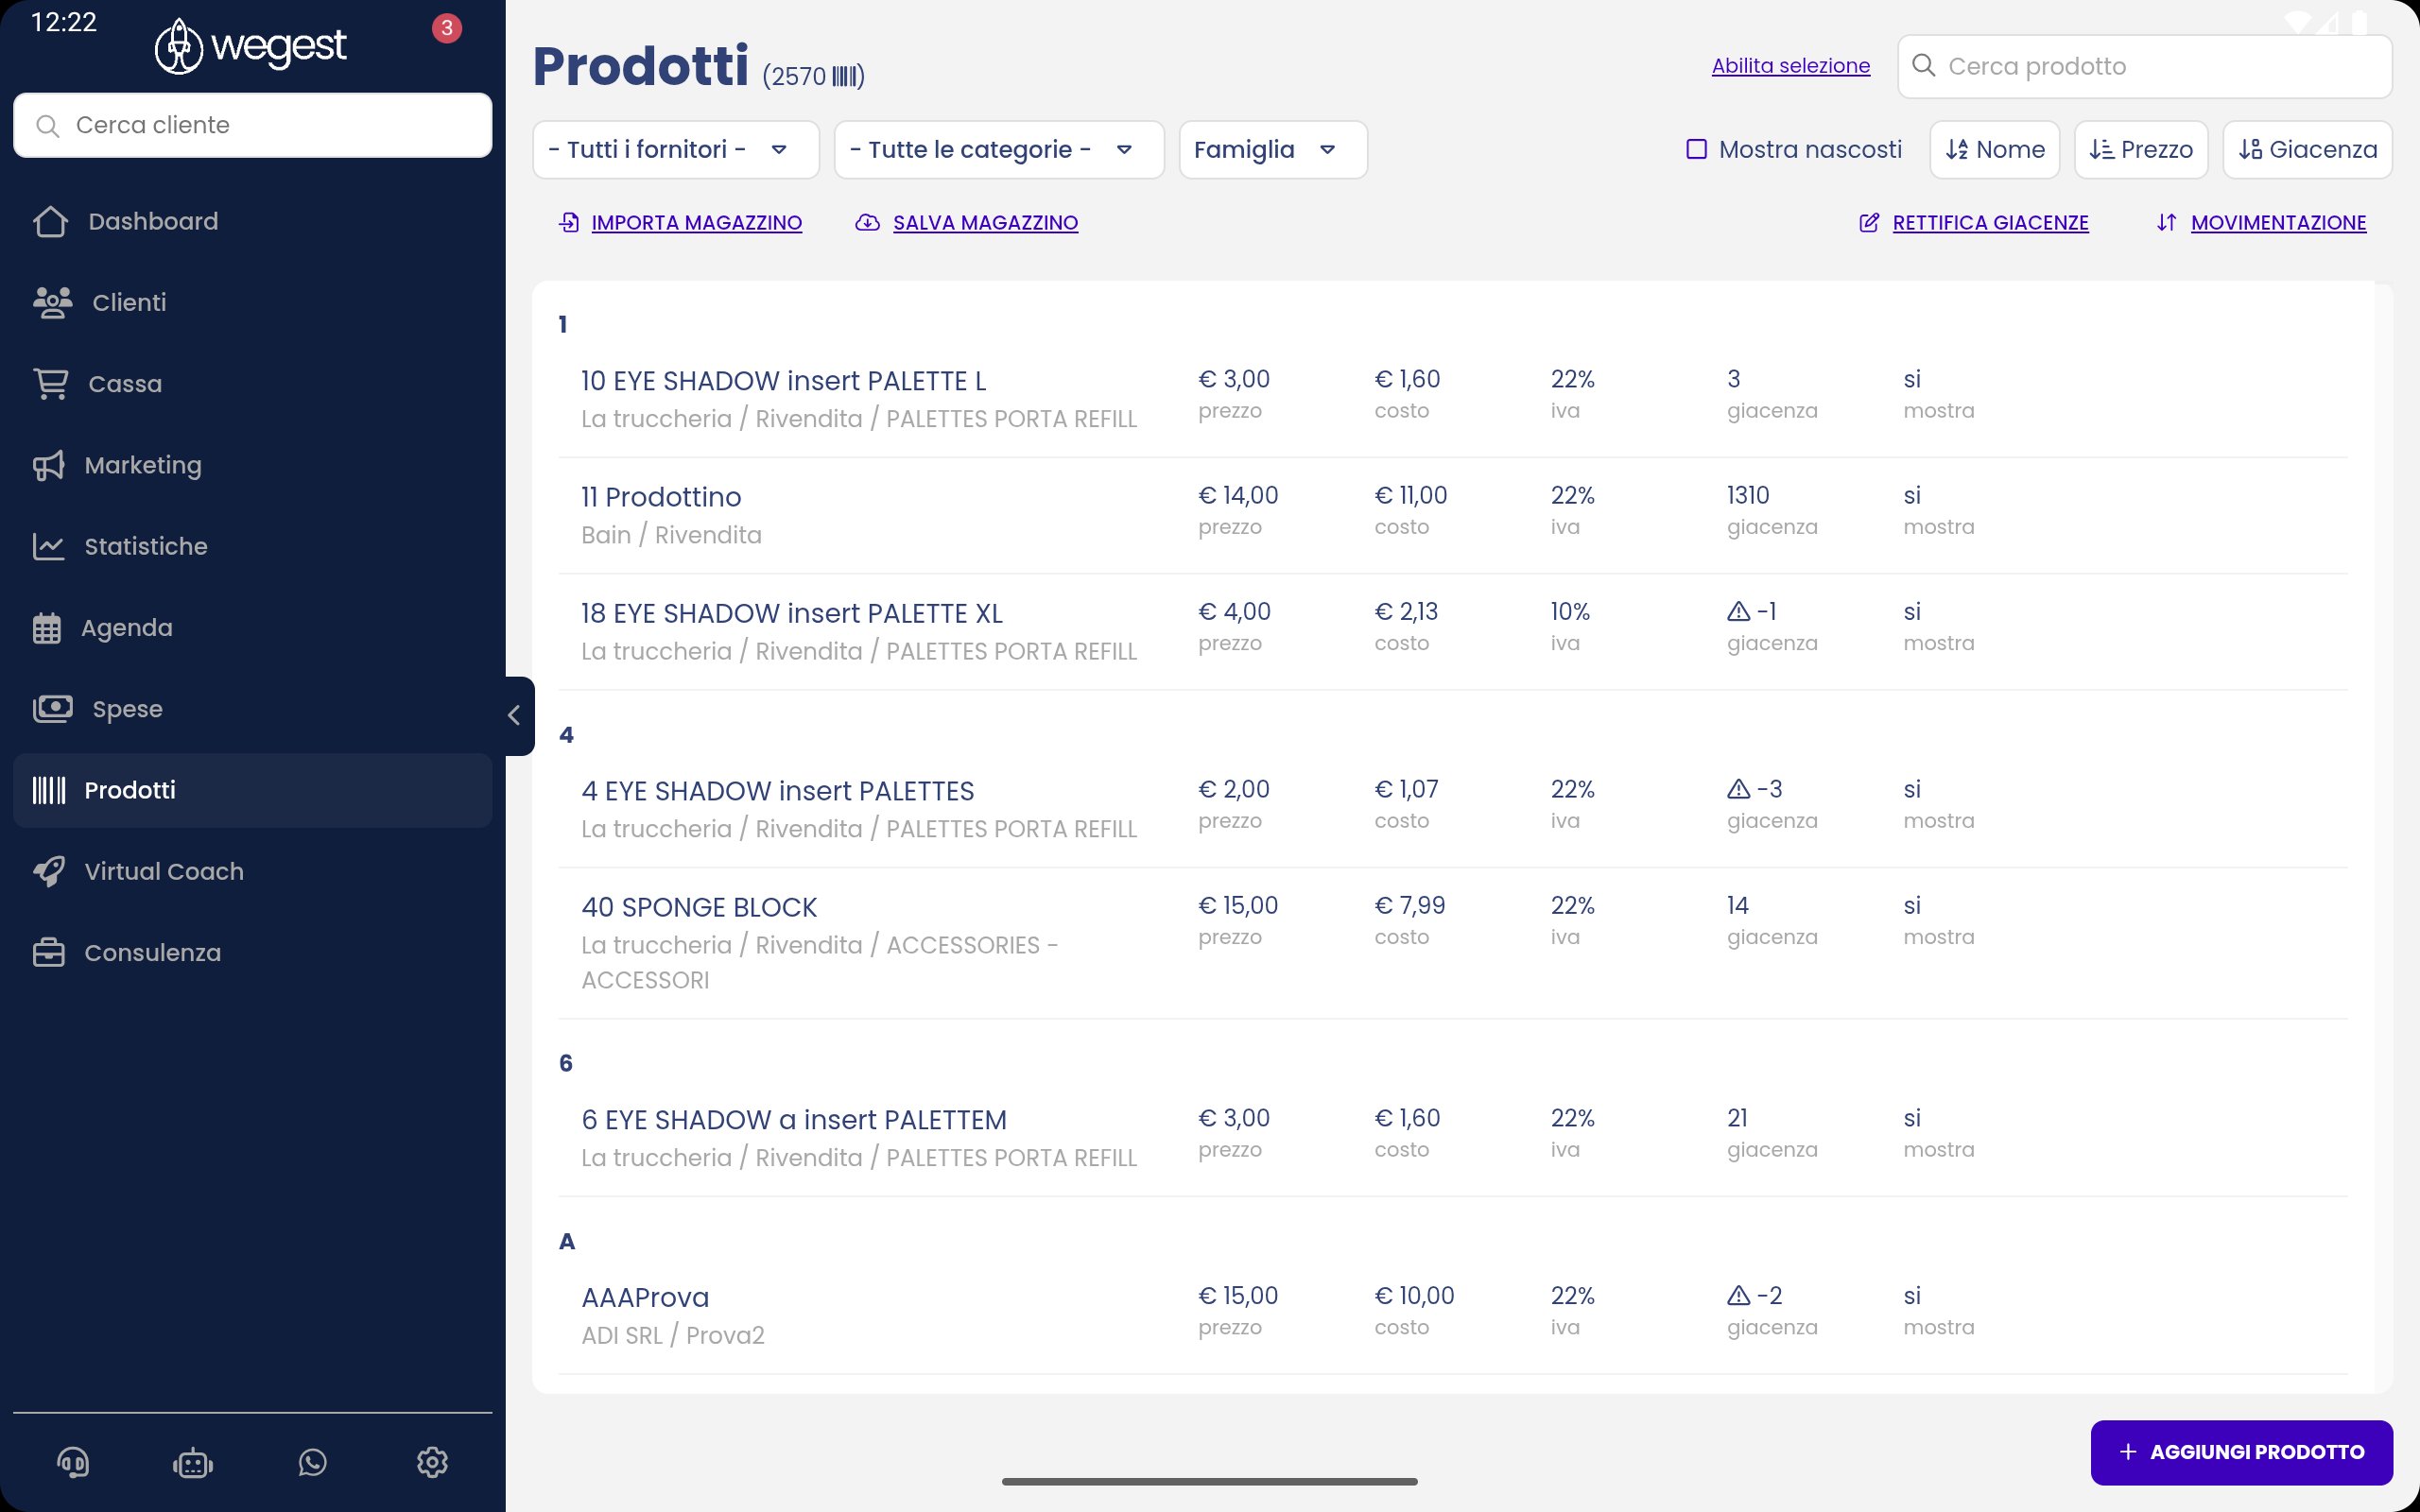The image size is (2420, 1512).
Task: Open the settings gear icon
Action: pos(432,1463)
